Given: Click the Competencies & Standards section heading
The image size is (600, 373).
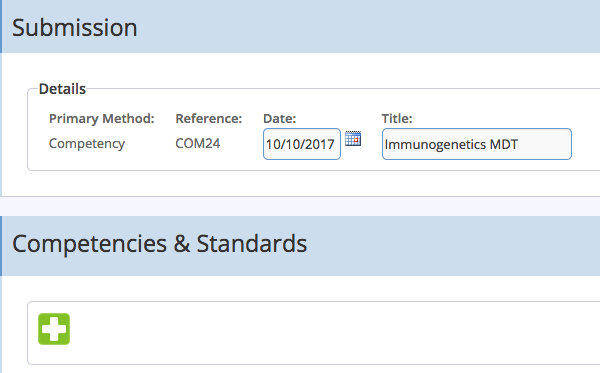Looking at the screenshot, I should click(159, 244).
